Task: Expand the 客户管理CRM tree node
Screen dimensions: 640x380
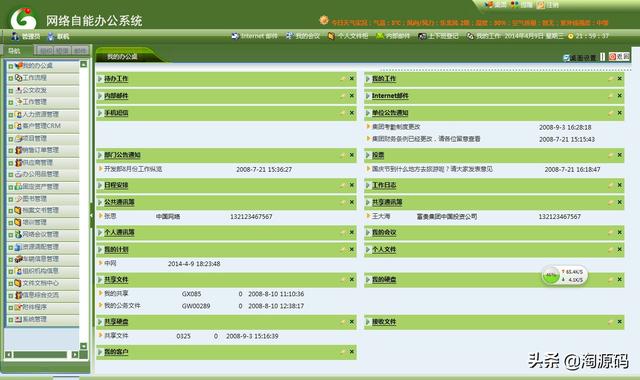Action: (11, 127)
